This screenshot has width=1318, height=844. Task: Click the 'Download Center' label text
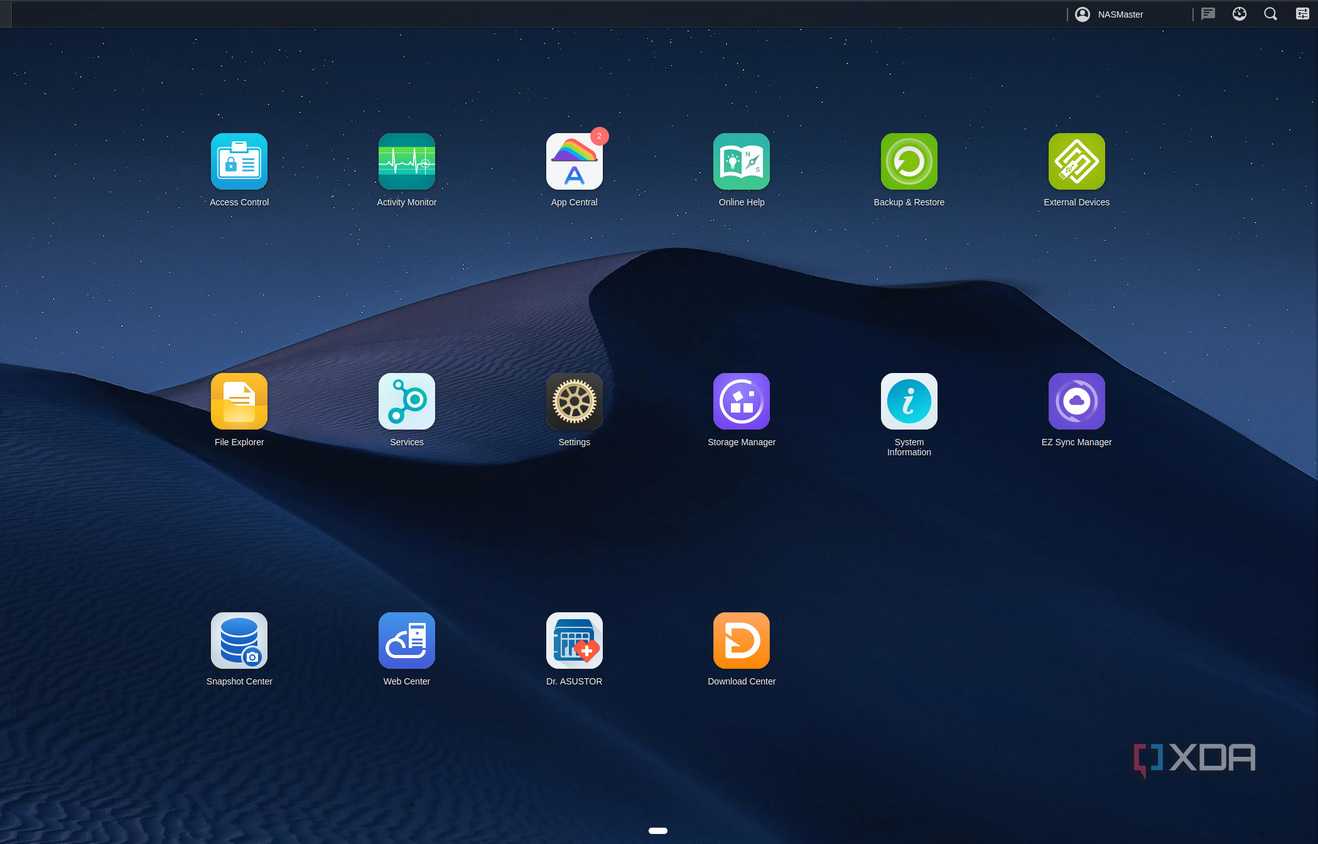[x=742, y=682]
